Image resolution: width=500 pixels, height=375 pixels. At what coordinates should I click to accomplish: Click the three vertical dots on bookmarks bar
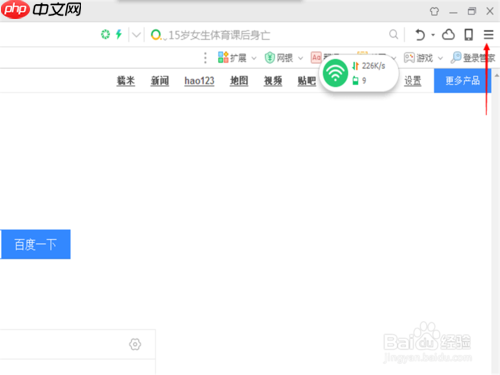[x=205, y=58]
